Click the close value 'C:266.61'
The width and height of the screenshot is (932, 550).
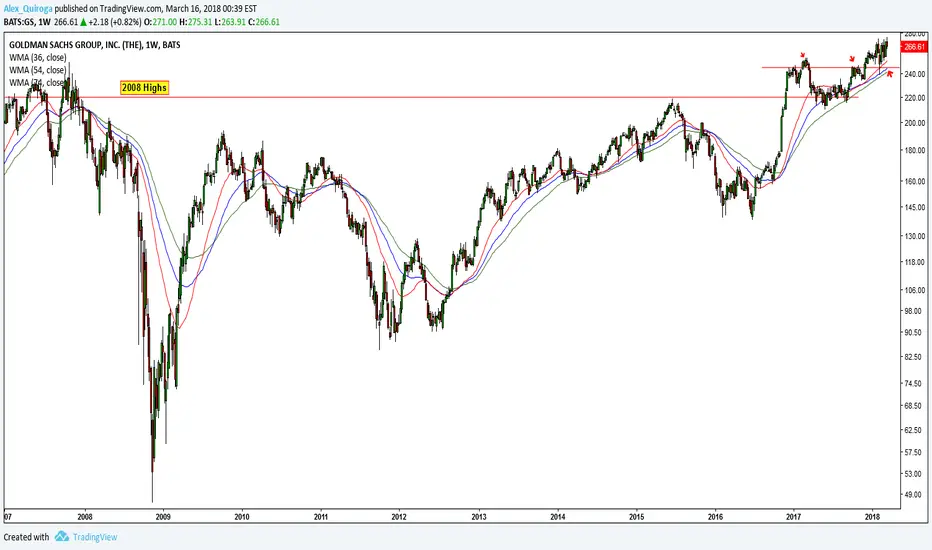point(264,22)
